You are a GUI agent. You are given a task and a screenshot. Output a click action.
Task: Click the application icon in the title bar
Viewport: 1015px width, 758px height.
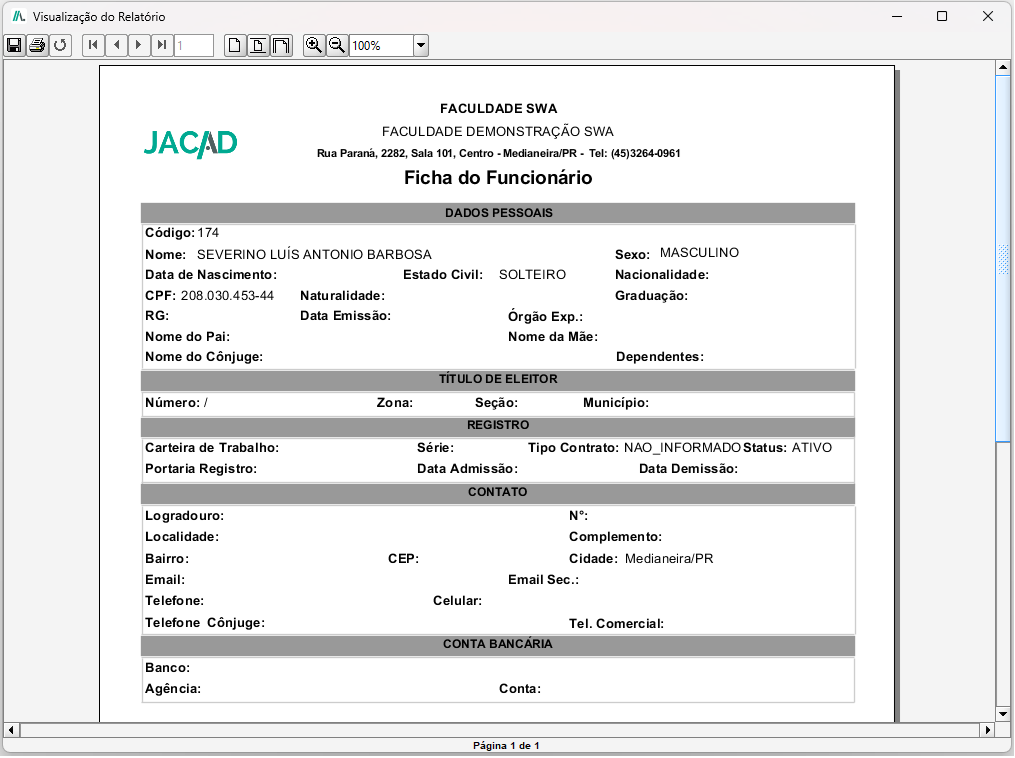(x=19, y=16)
